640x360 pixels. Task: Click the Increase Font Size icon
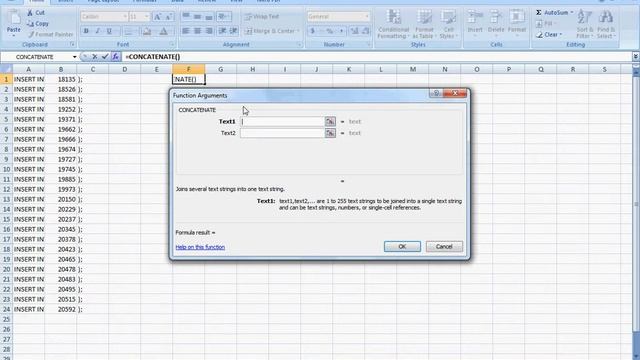(x=157, y=17)
